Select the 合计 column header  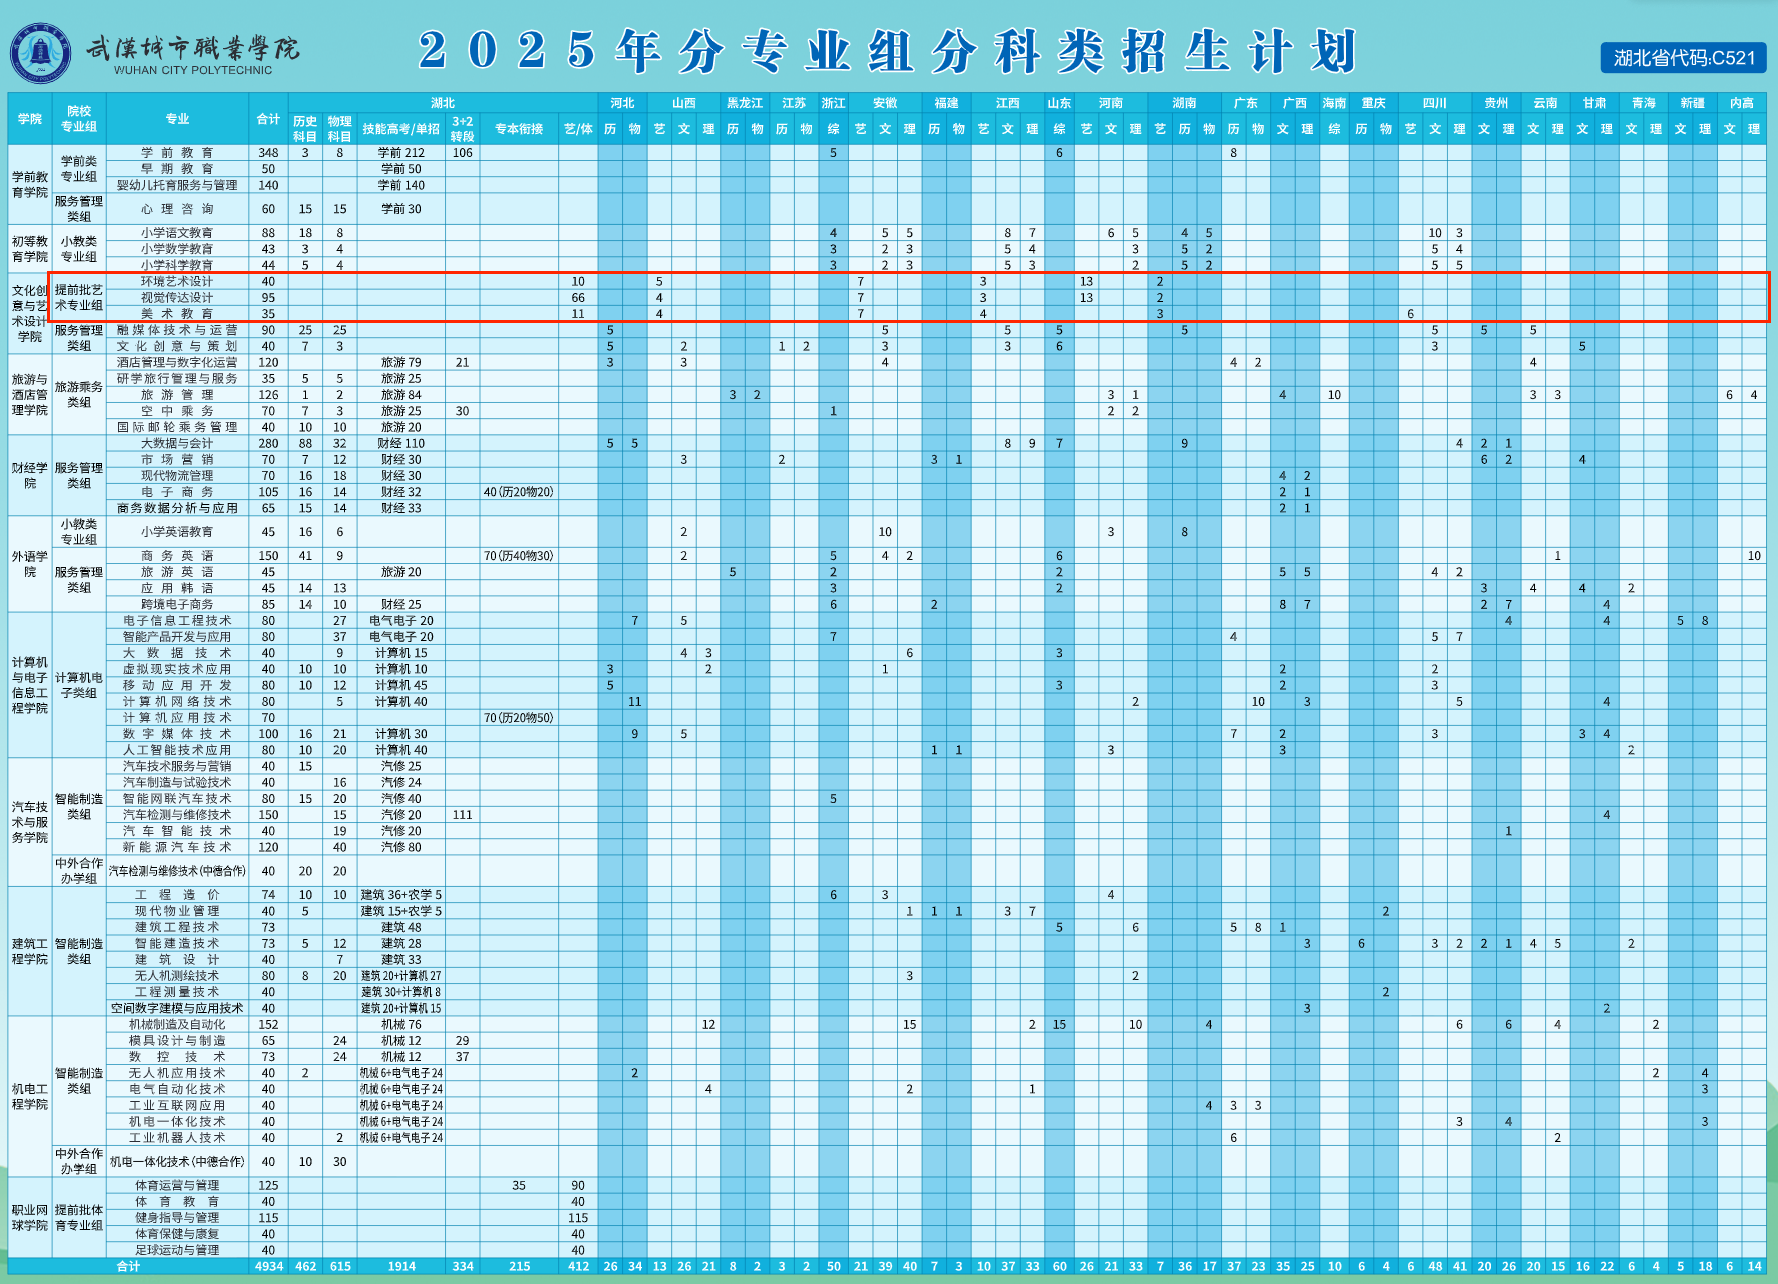[268, 119]
